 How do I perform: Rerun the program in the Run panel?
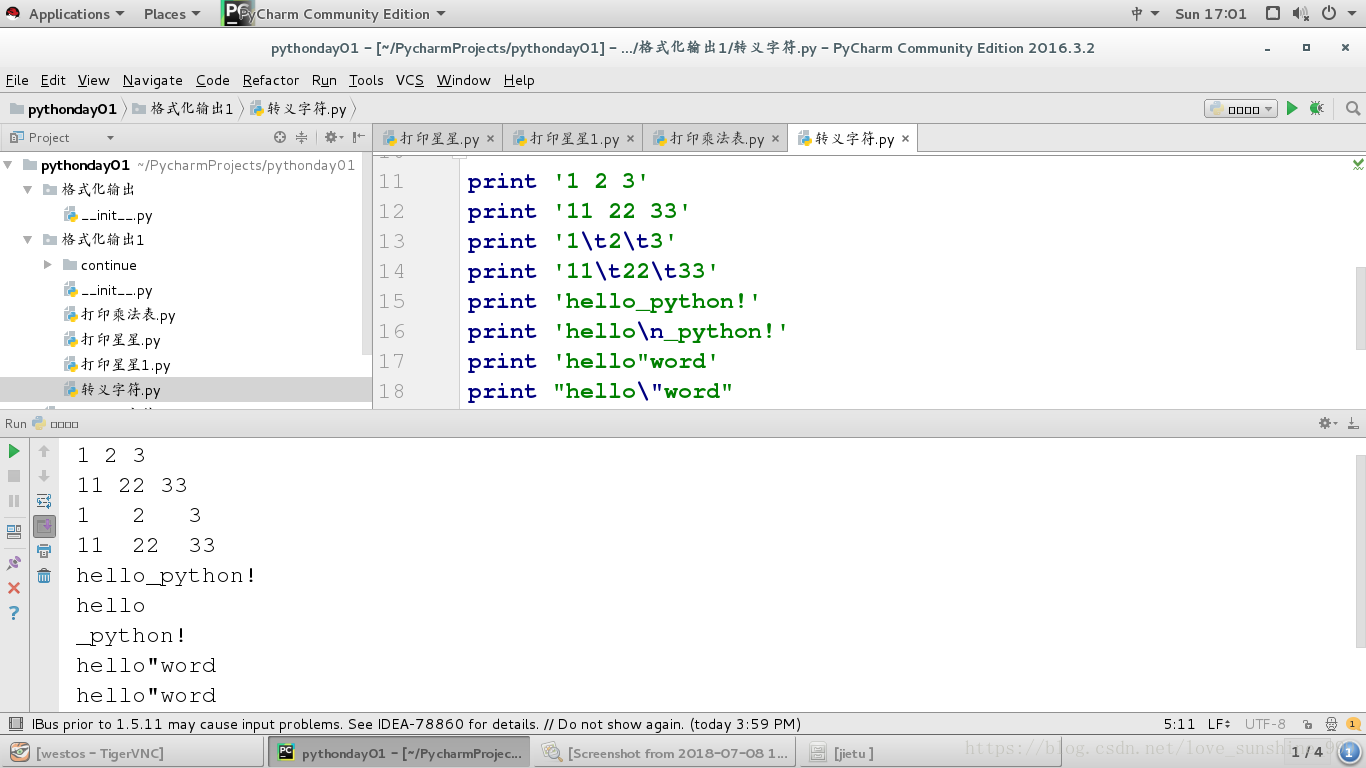(14, 452)
